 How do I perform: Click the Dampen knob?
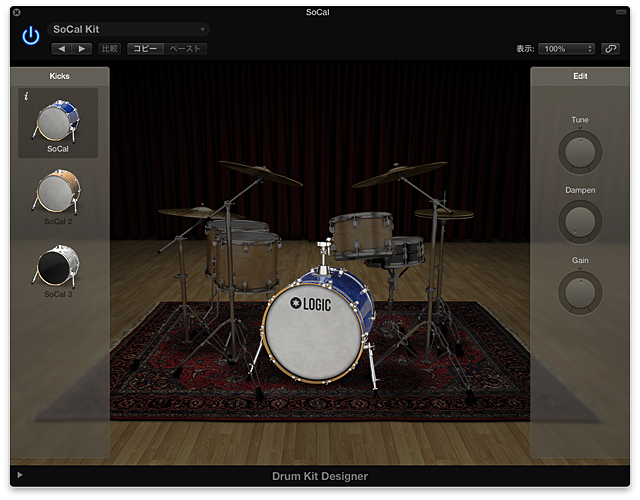(x=580, y=221)
